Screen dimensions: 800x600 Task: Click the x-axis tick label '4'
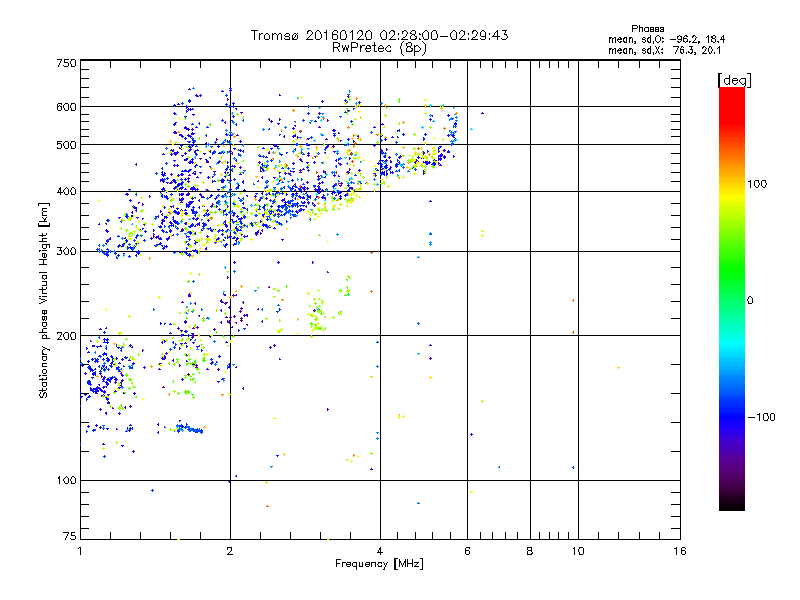(x=380, y=551)
